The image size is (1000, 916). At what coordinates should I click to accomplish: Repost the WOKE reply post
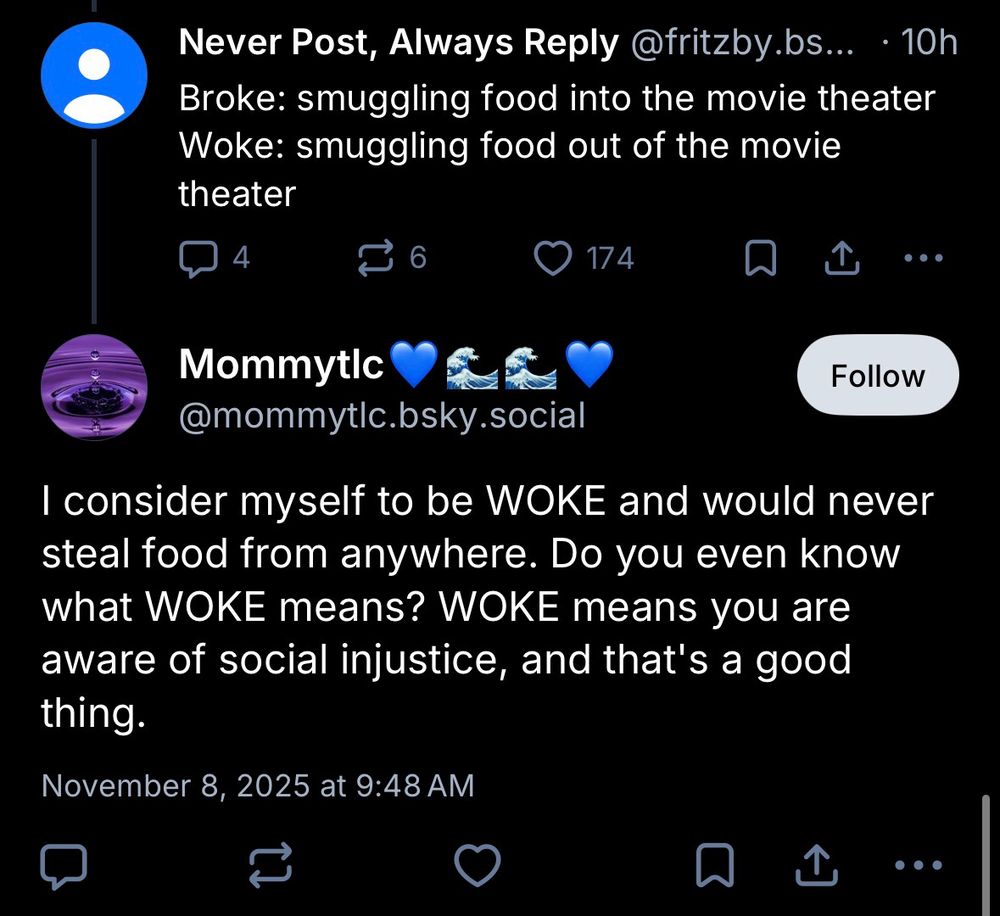(270, 862)
